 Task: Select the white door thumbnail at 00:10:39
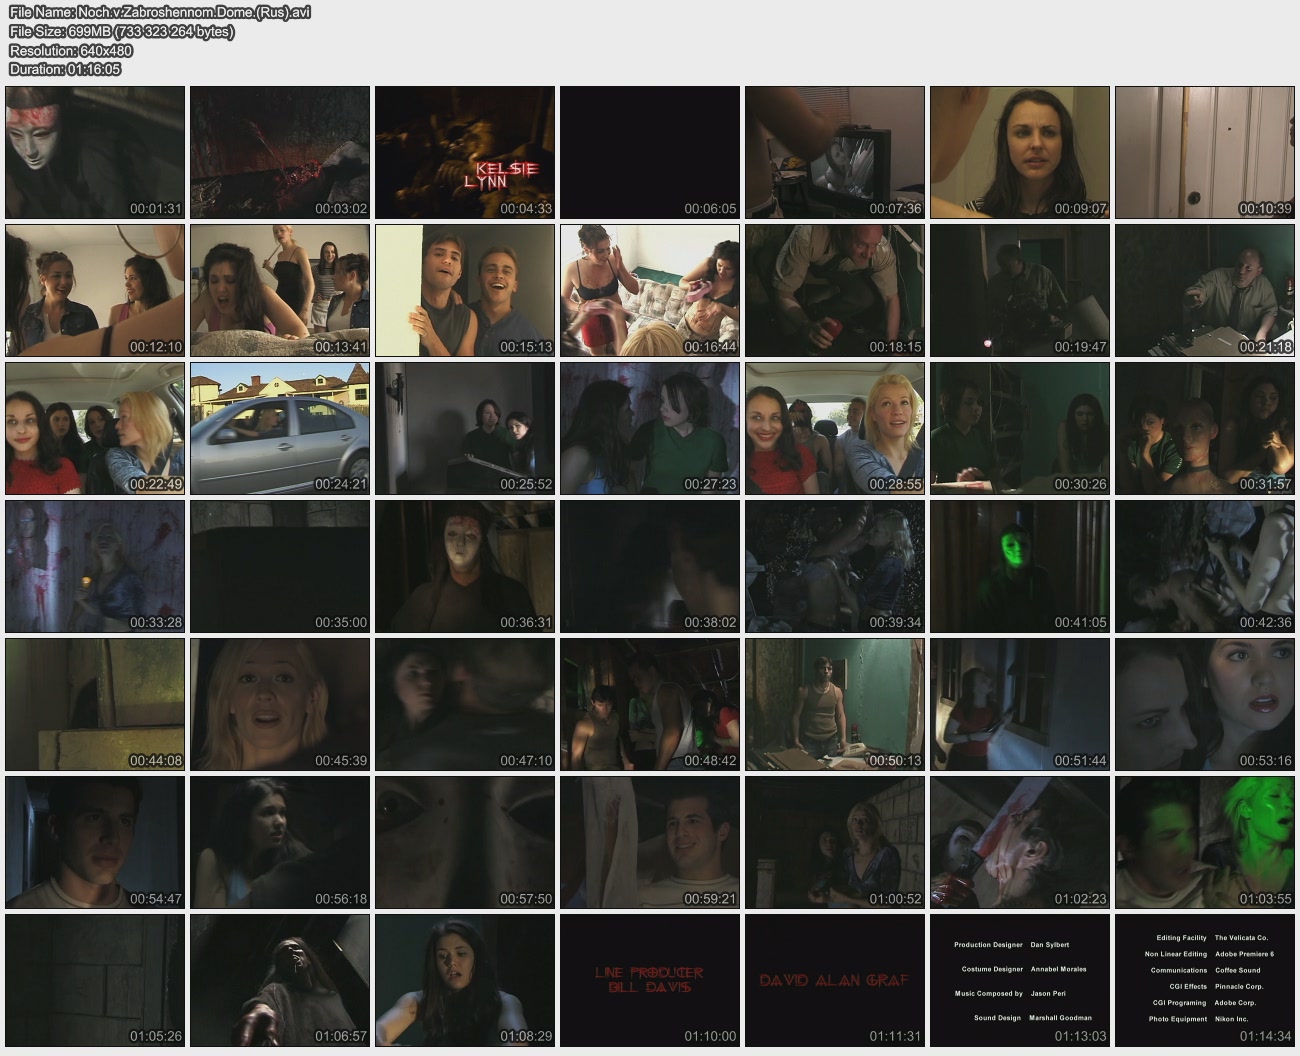click(x=1205, y=152)
